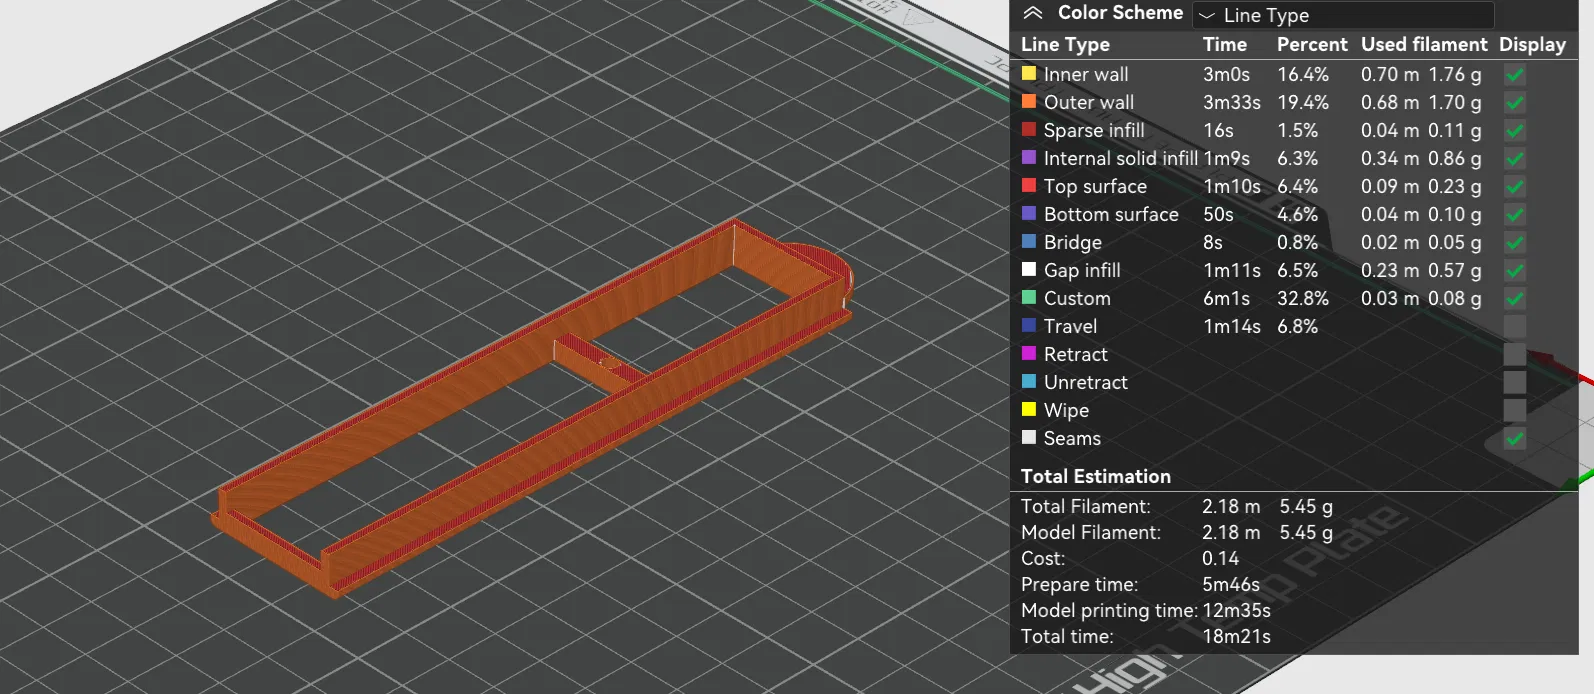Click the Outer wall time 3m33s
The height and width of the screenshot is (694, 1594).
click(x=1232, y=103)
